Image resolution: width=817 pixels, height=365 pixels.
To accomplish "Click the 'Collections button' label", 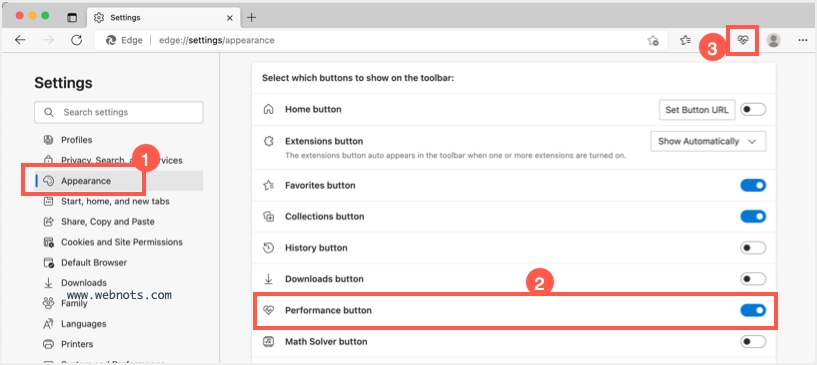I will point(325,216).
